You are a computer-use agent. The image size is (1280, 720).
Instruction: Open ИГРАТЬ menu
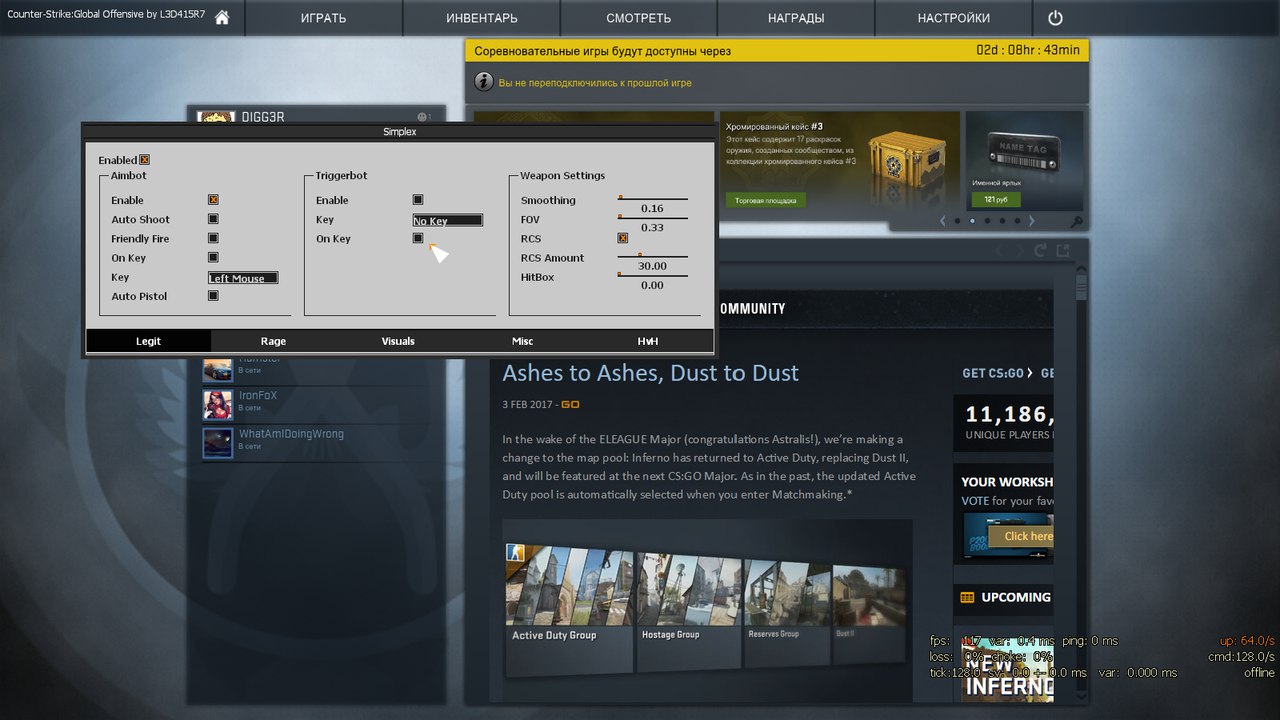click(323, 18)
